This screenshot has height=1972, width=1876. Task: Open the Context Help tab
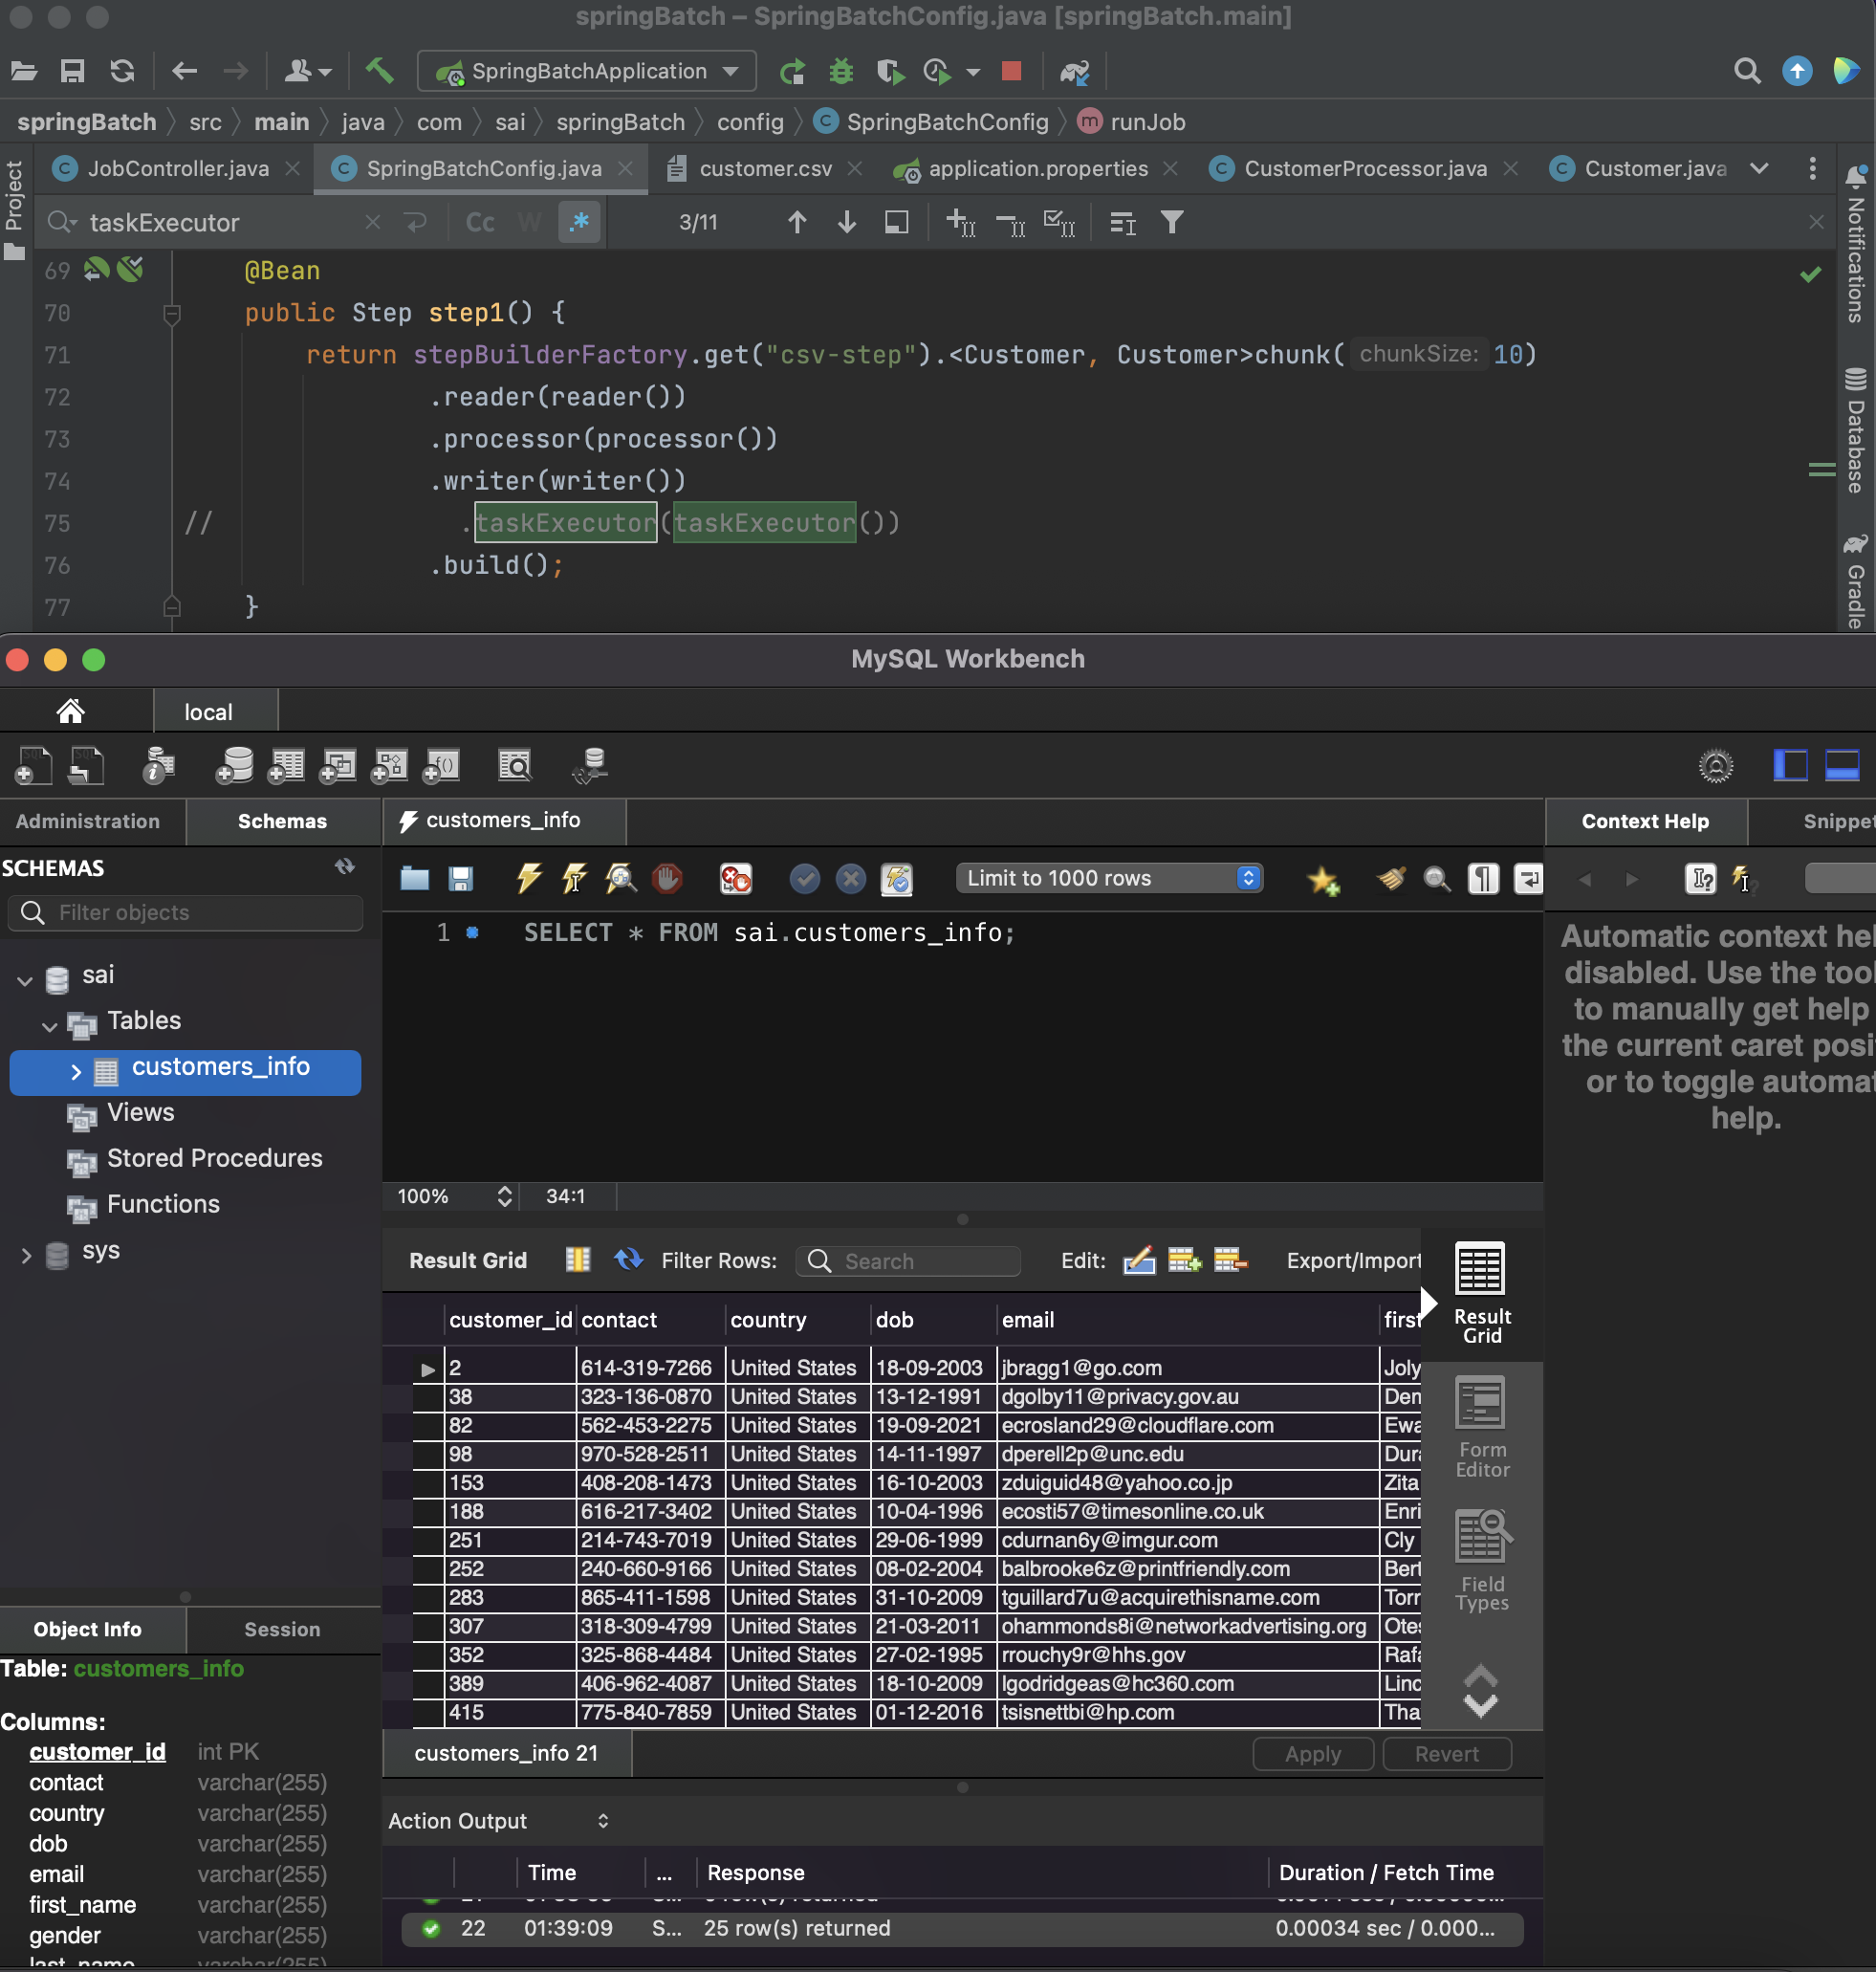1645,821
